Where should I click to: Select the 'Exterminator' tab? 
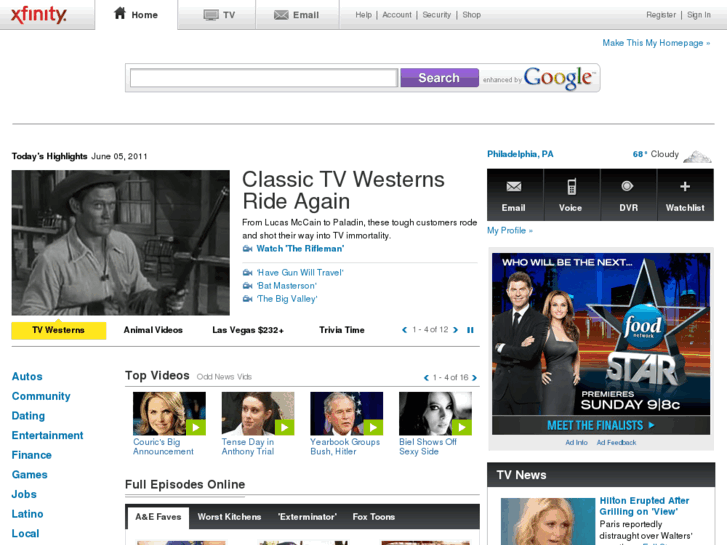(x=307, y=517)
